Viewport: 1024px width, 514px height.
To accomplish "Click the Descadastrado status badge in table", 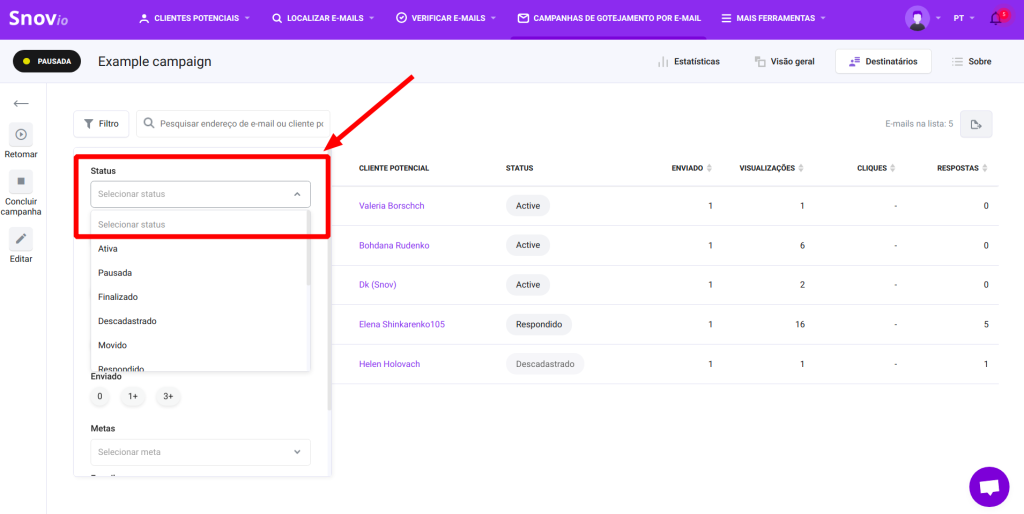I will [x=545, y=364].
